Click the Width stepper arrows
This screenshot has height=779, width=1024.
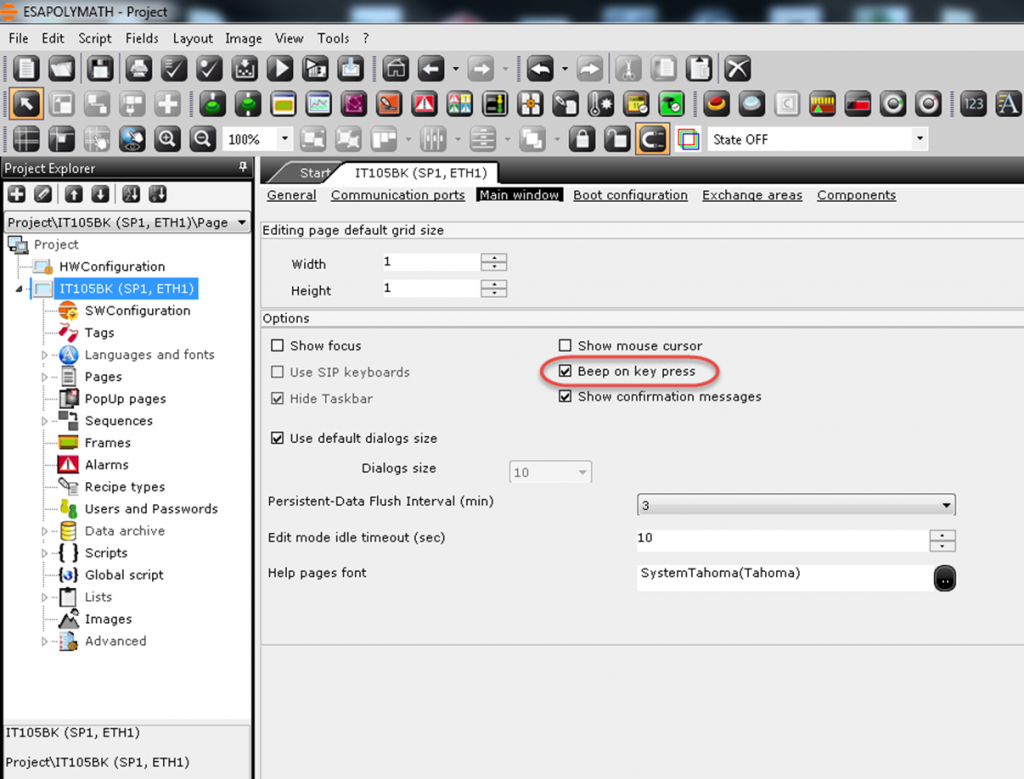pos(494,262)
